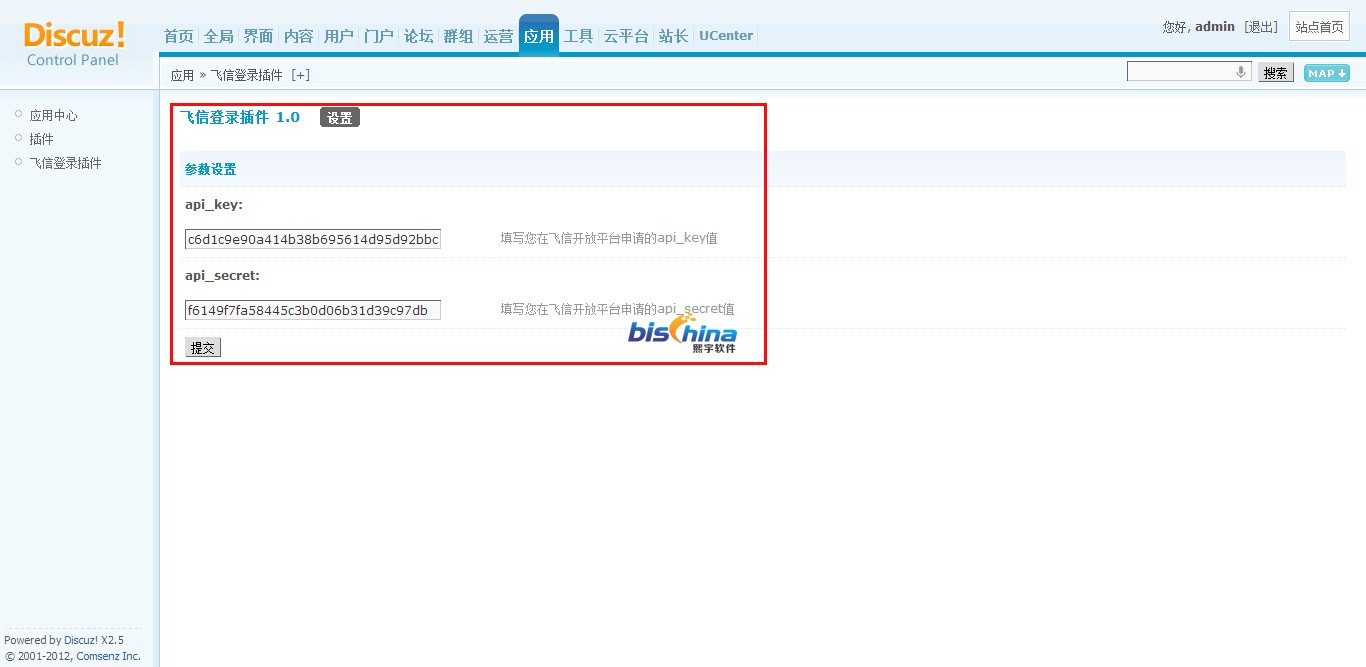1366x667 pixels.
Task: Open the 论坛 menu tab
Action: [x=419, y=36]
